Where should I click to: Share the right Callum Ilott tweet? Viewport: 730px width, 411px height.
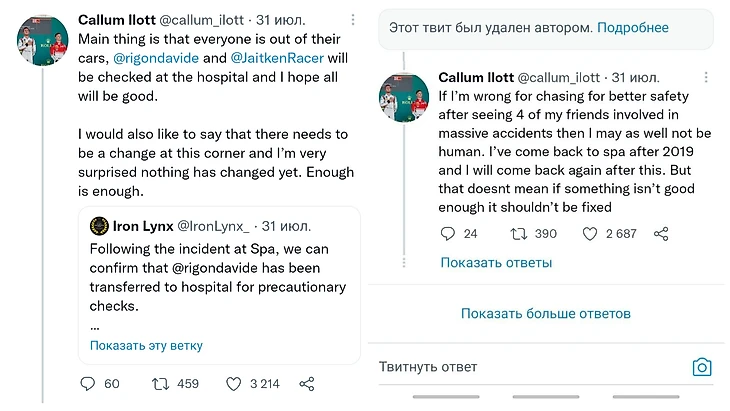(661, 234)
